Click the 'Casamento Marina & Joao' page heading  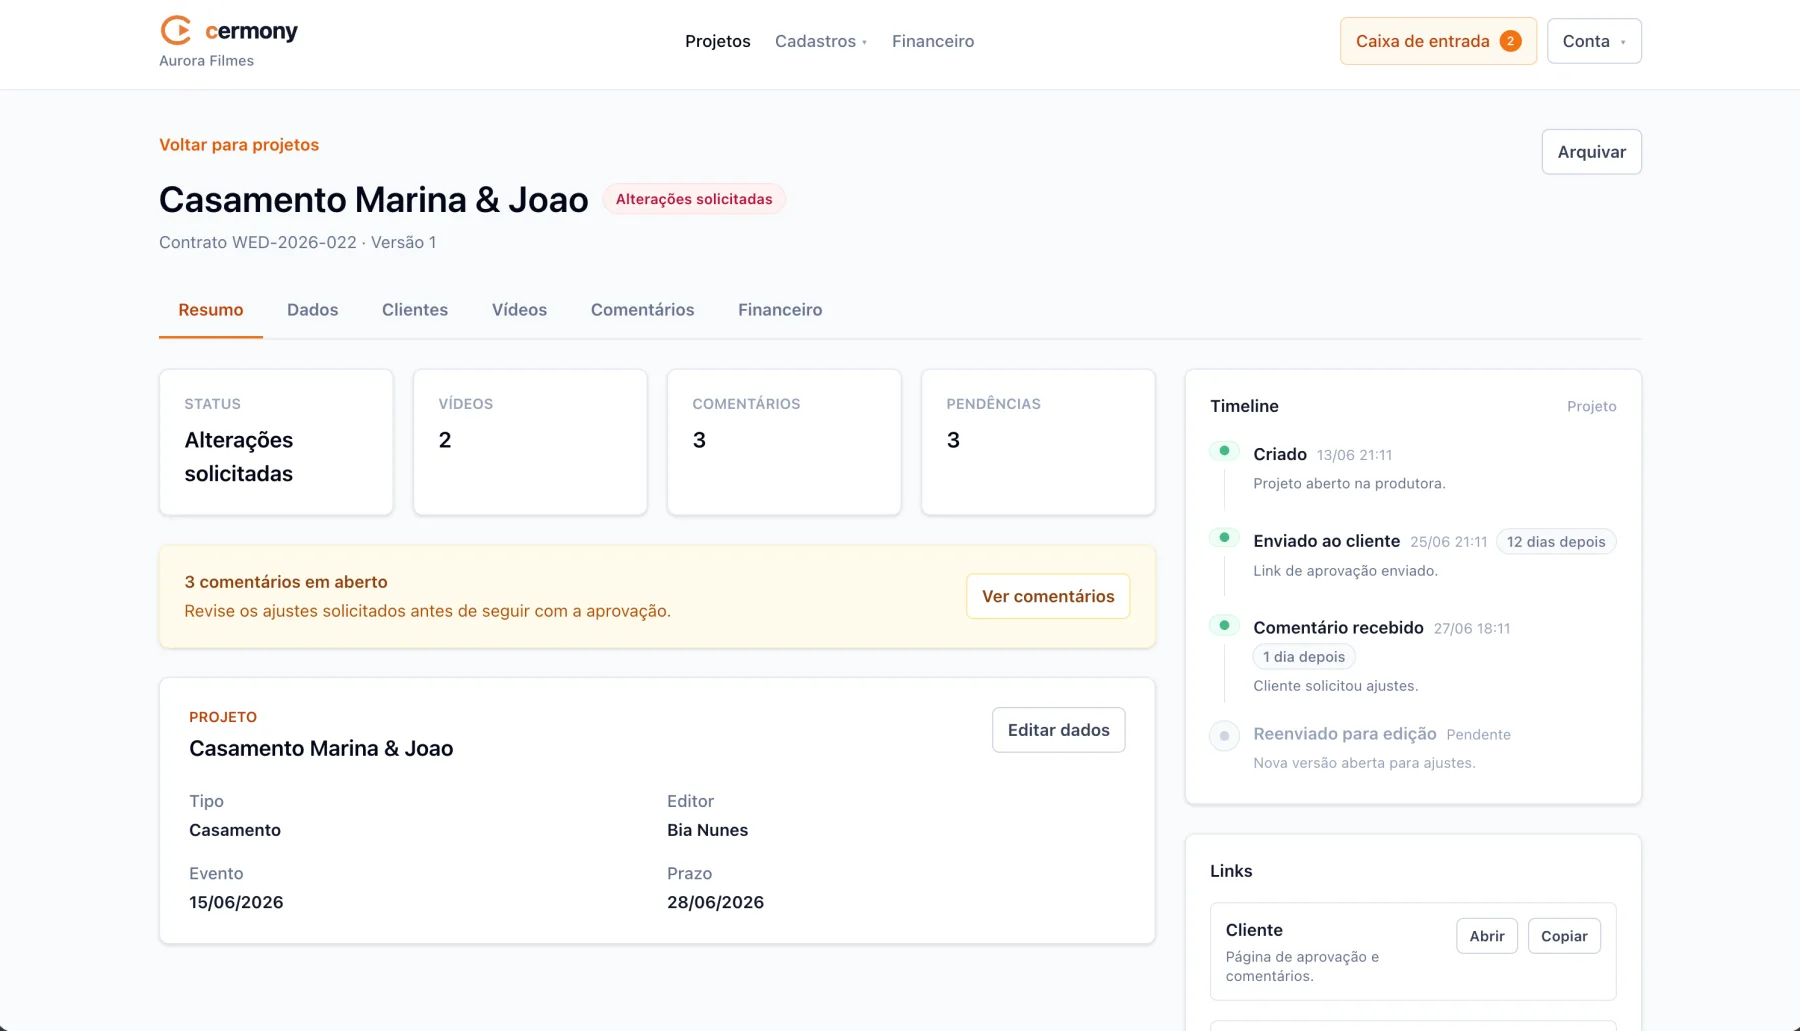coord(374,199)
